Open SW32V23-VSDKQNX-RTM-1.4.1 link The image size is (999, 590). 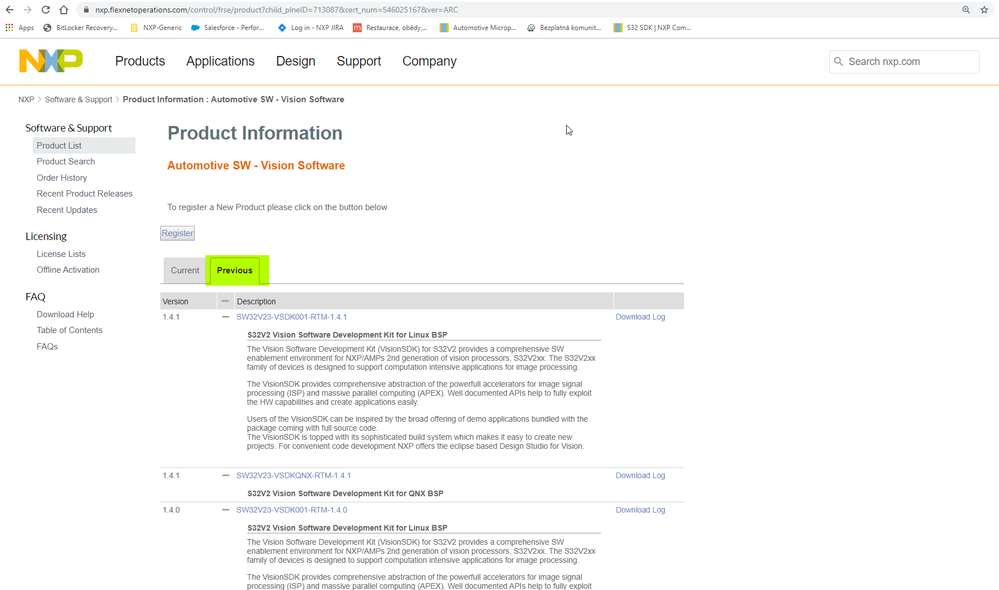[x=294, y=475]
